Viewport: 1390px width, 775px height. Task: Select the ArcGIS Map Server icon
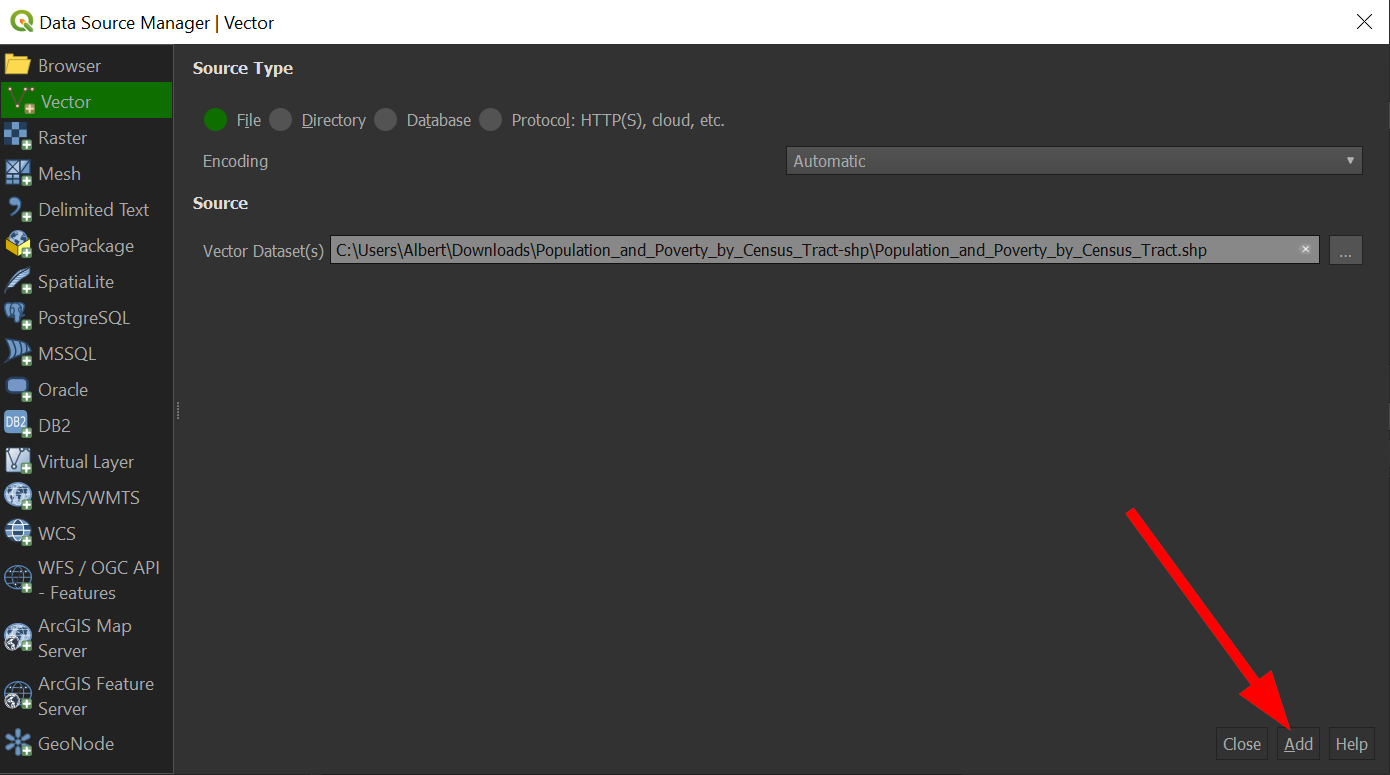pos(18,638)
